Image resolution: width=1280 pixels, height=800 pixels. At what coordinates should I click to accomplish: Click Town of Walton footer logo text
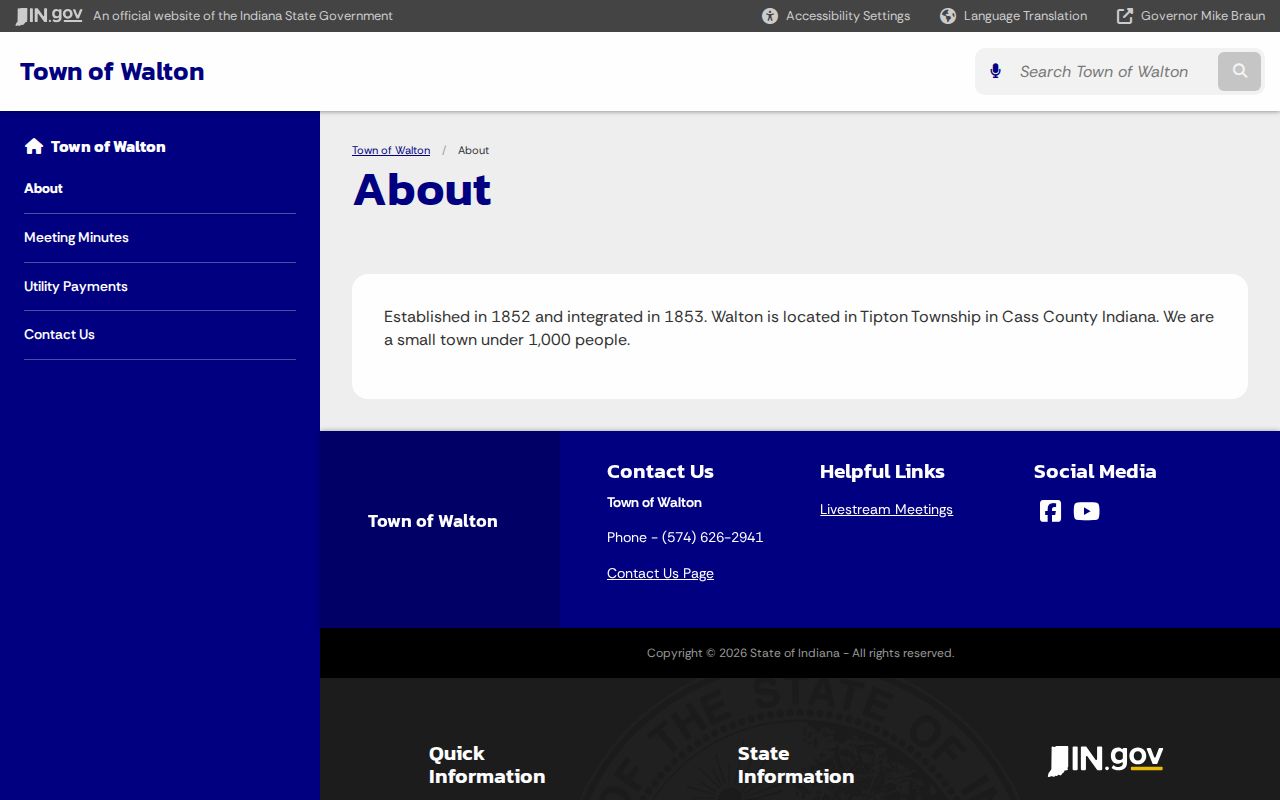click(x=432, y=521)
